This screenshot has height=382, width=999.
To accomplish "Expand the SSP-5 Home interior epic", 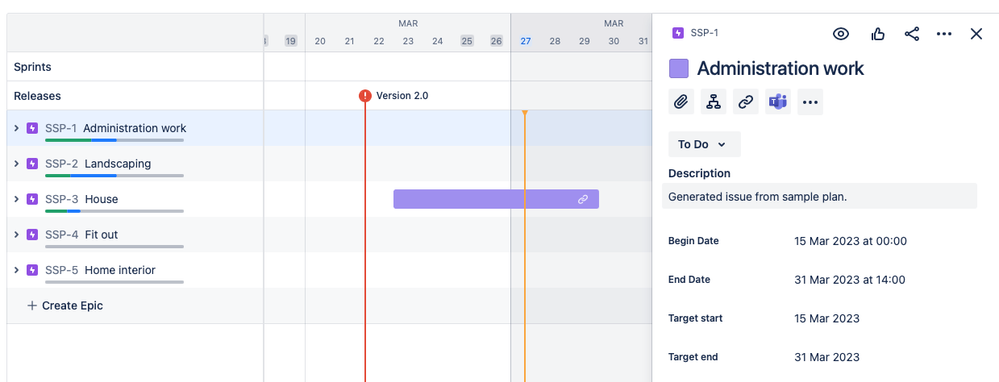I will click(x=17, y=270).
